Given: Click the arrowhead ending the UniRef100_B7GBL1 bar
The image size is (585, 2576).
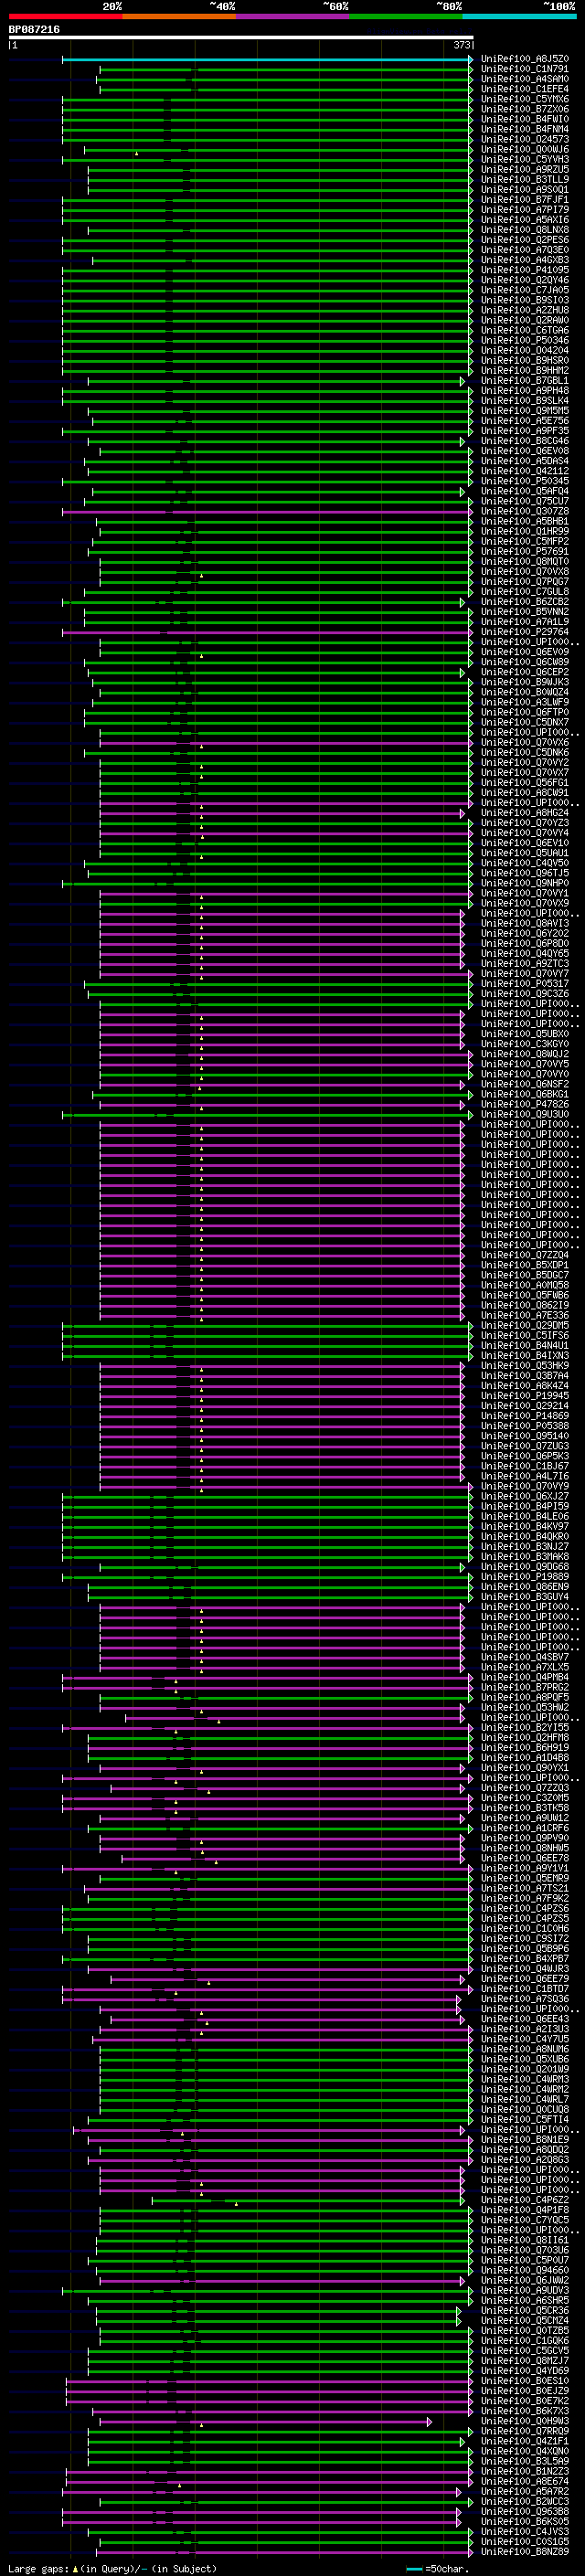Looking at the screenshot, I should (x=463, y=381).
